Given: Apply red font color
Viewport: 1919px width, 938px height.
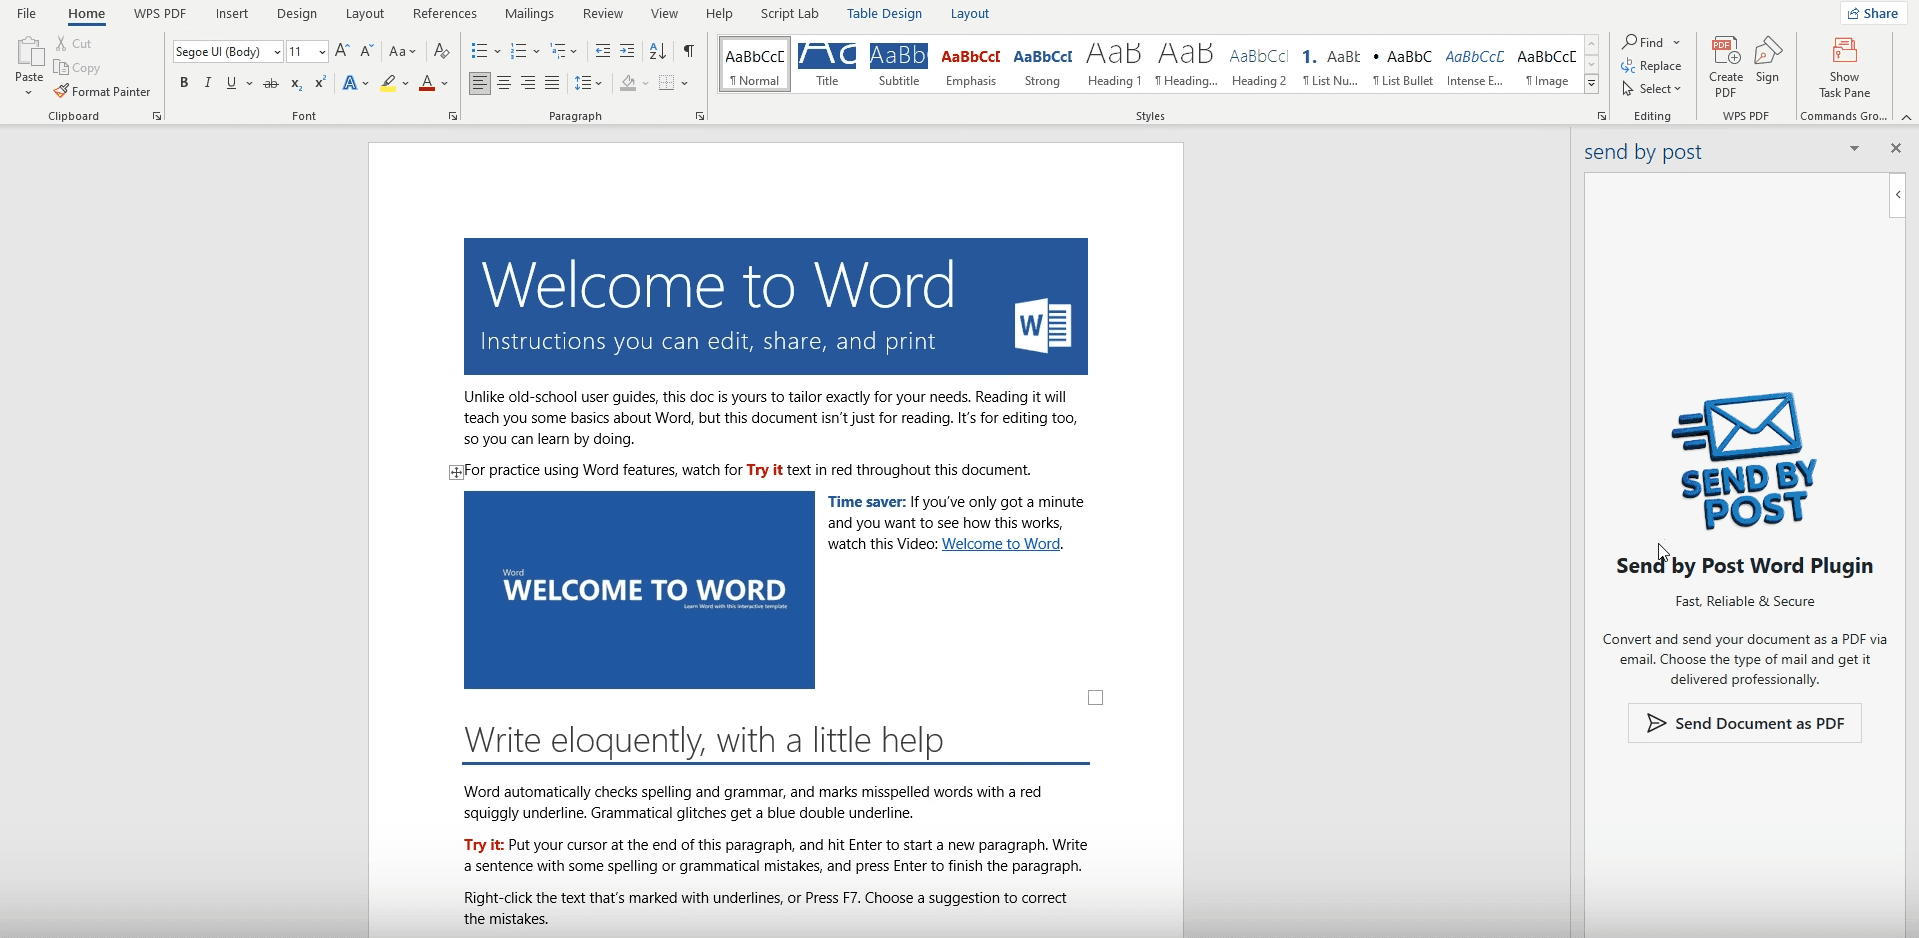Looking at the screenshot, I should pos(427,83).
